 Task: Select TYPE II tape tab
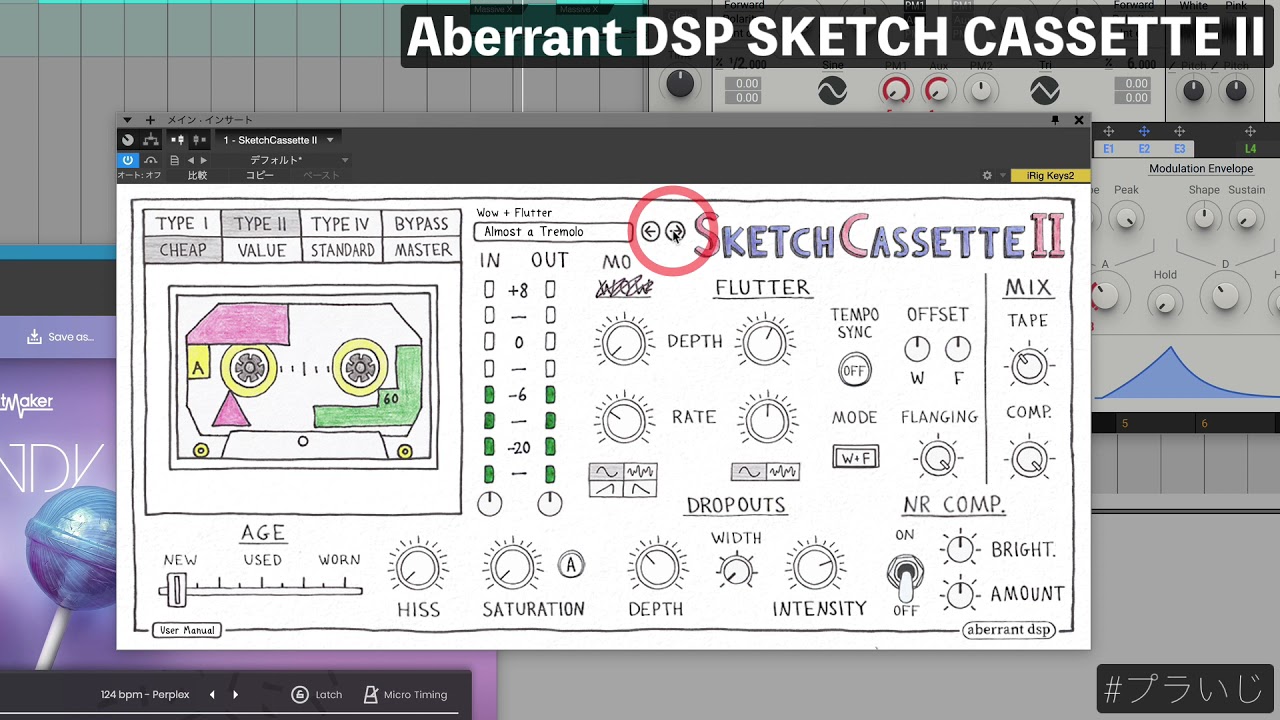[261, 224]
